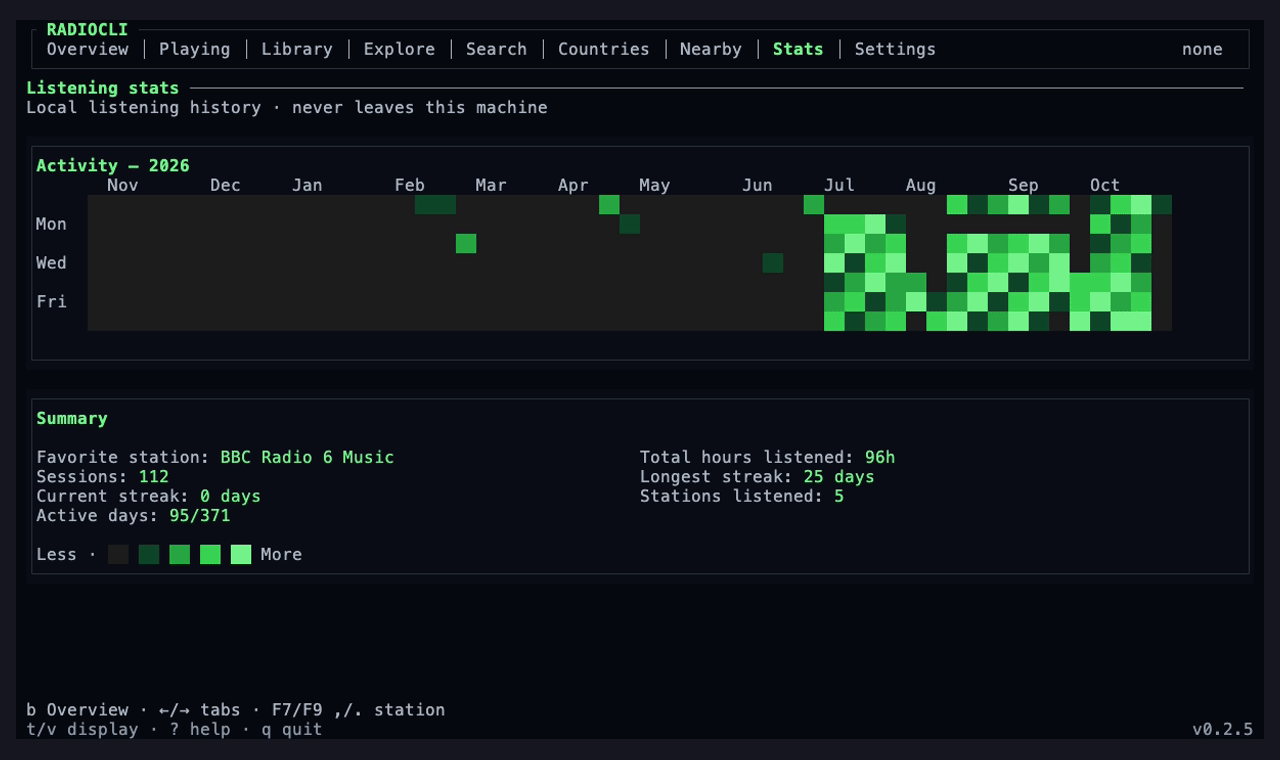The height and width of the screenshot is (760, 1280).
Task: Click 'Local listening history' subtitle text
Action: (144, 107)
